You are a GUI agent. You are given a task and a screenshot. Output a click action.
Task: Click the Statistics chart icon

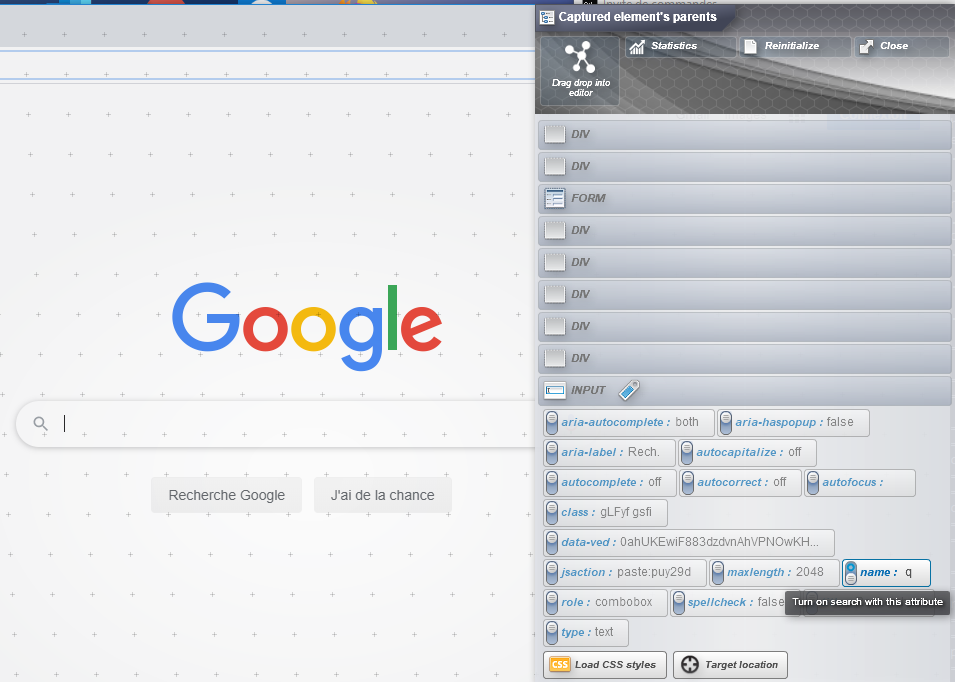[x=637, y=46]
